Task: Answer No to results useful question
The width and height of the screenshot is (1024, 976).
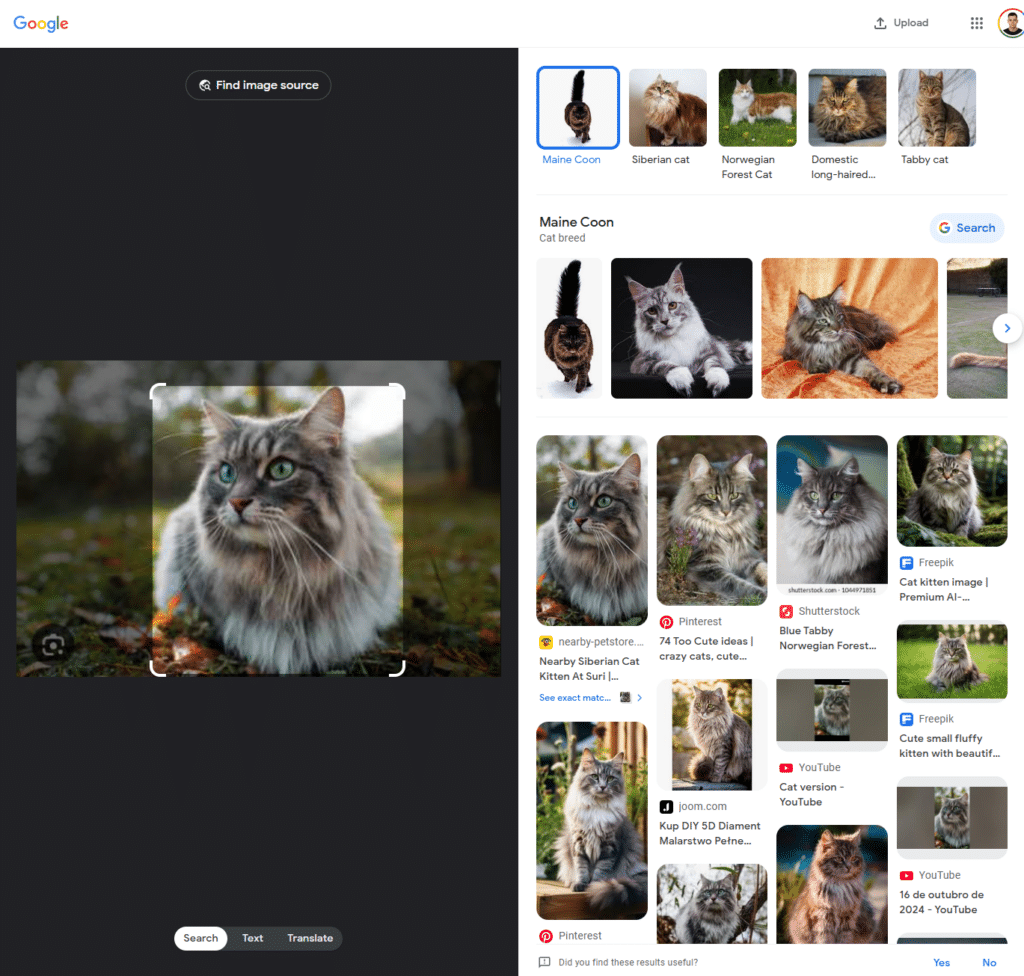Action: pyautogui.click(x=989, y=962)
